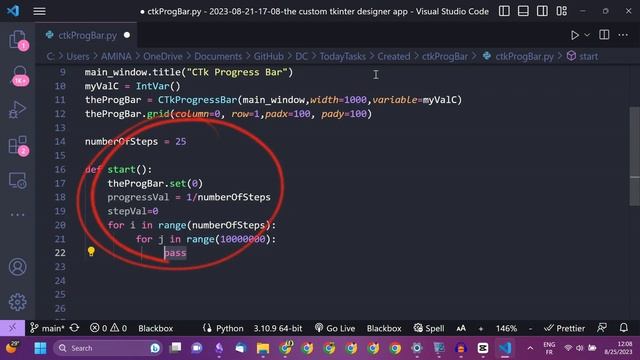
Task: Run the Python file with play button
Action: coord(574,35)
